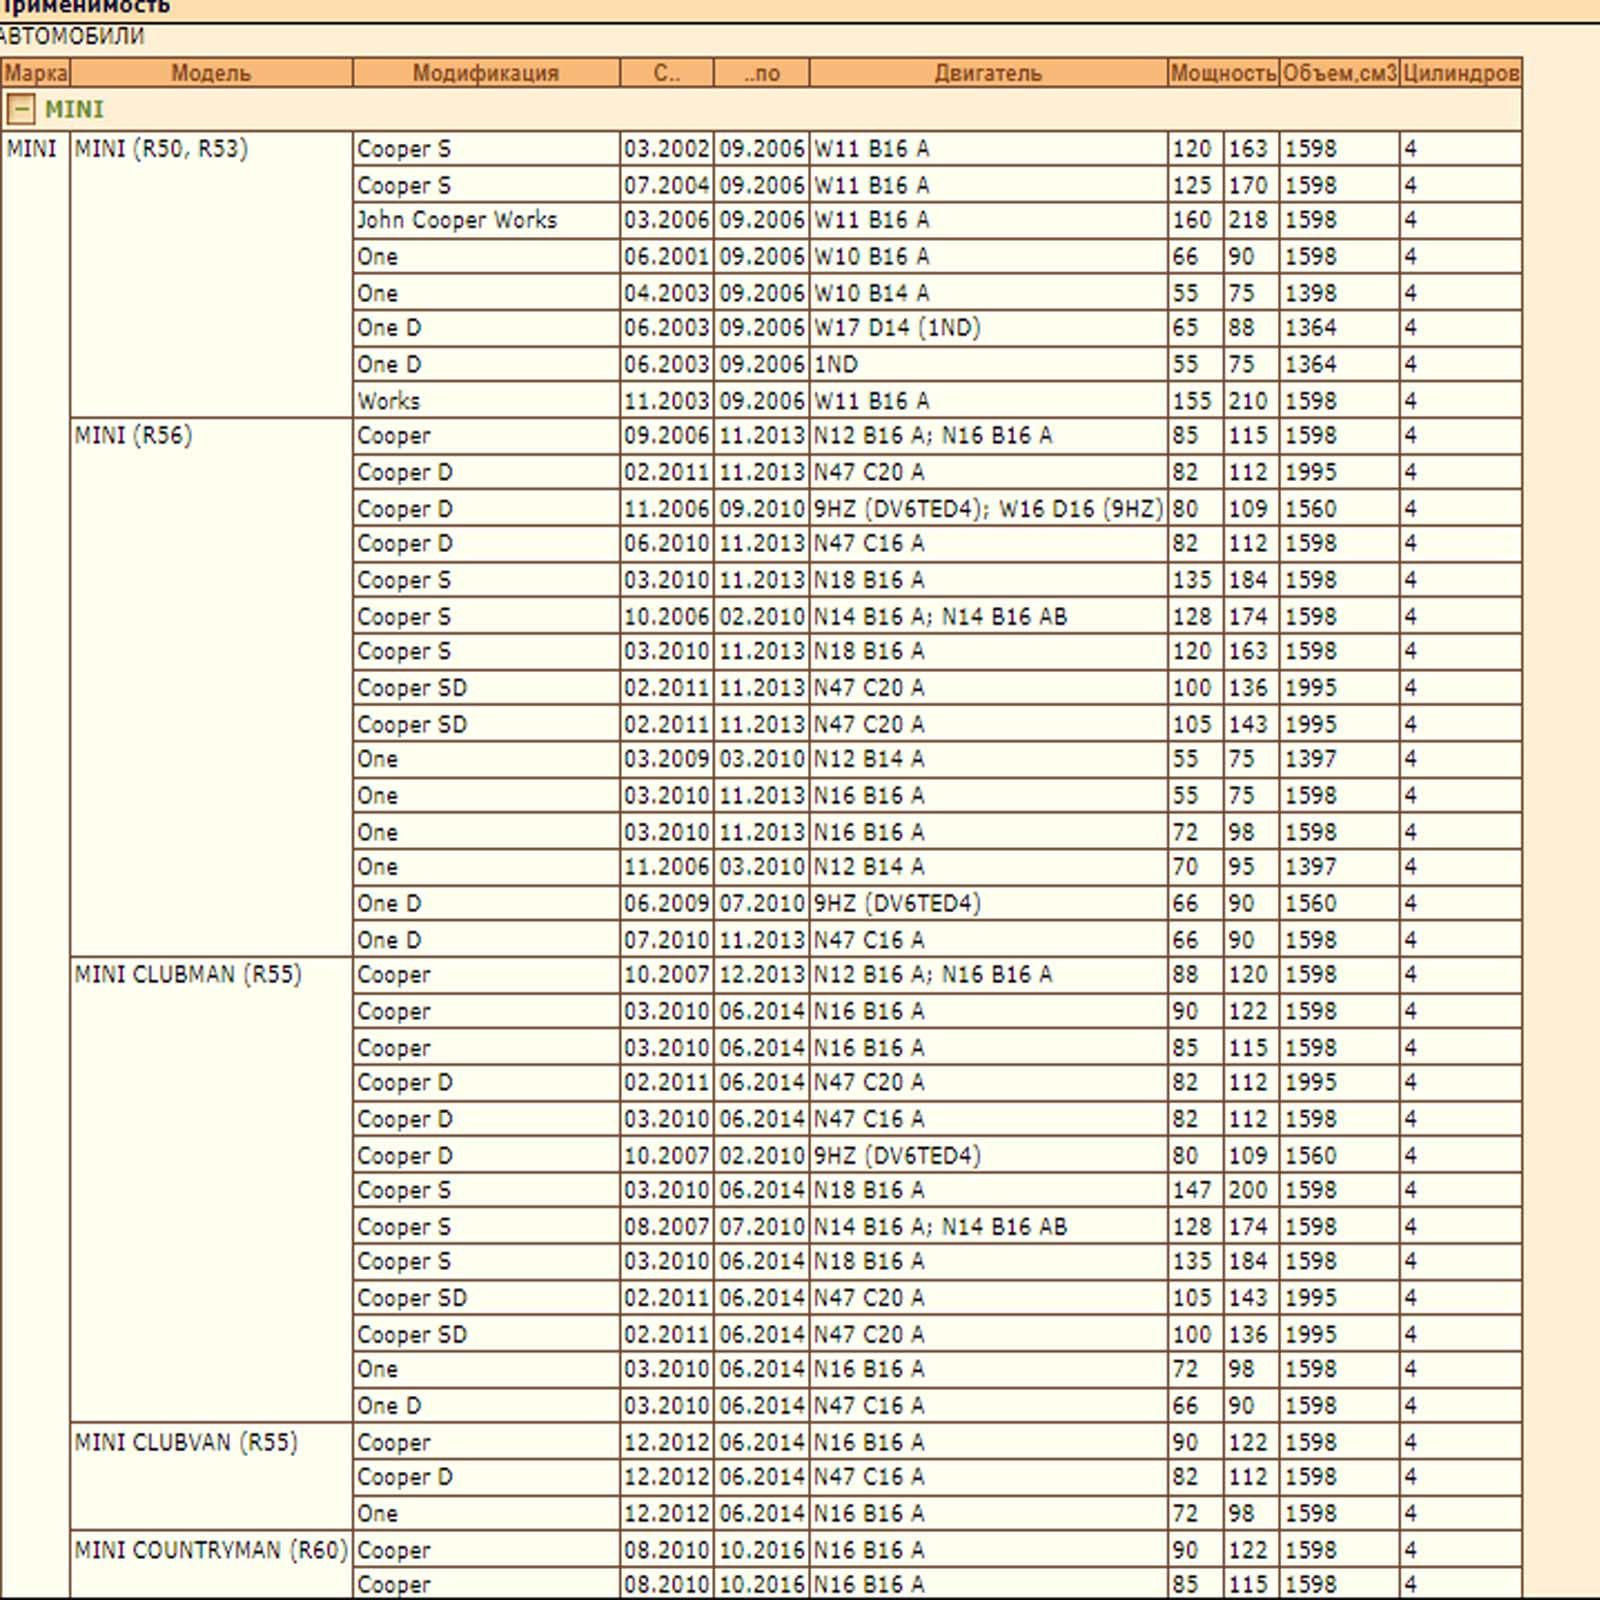Image resolution: width=1600 pixels, height=1600 pixels.
Task: Select the MINI (R50, R53) model cell
Action: click(161, 149)
